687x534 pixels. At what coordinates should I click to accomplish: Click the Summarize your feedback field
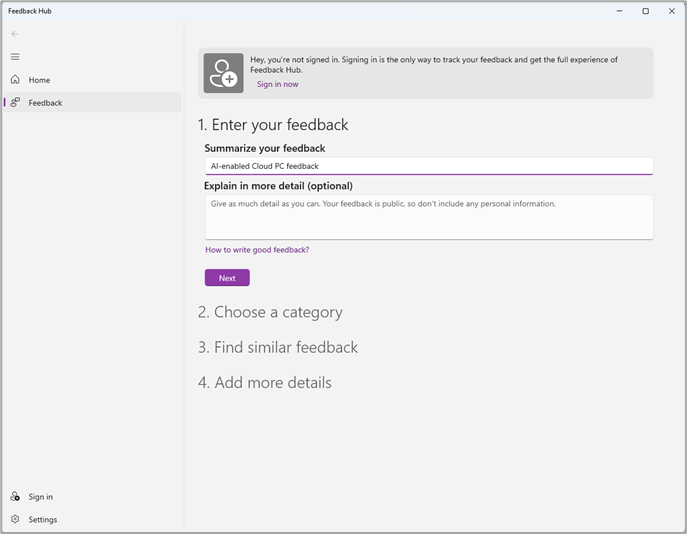point(429,166)
